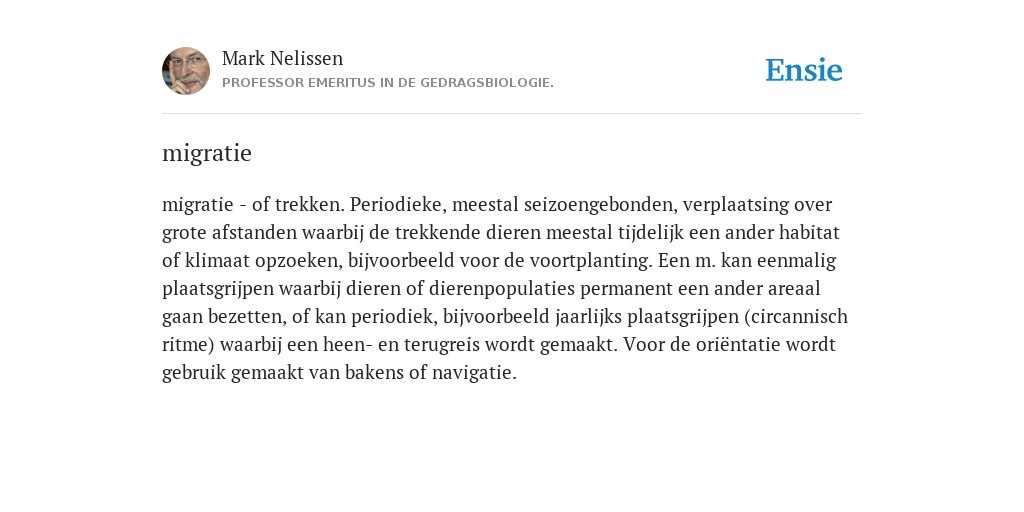Click the horizontal divider under the author header
The height and width of the screenshot is (512, 1024).
tap(512, 114)
